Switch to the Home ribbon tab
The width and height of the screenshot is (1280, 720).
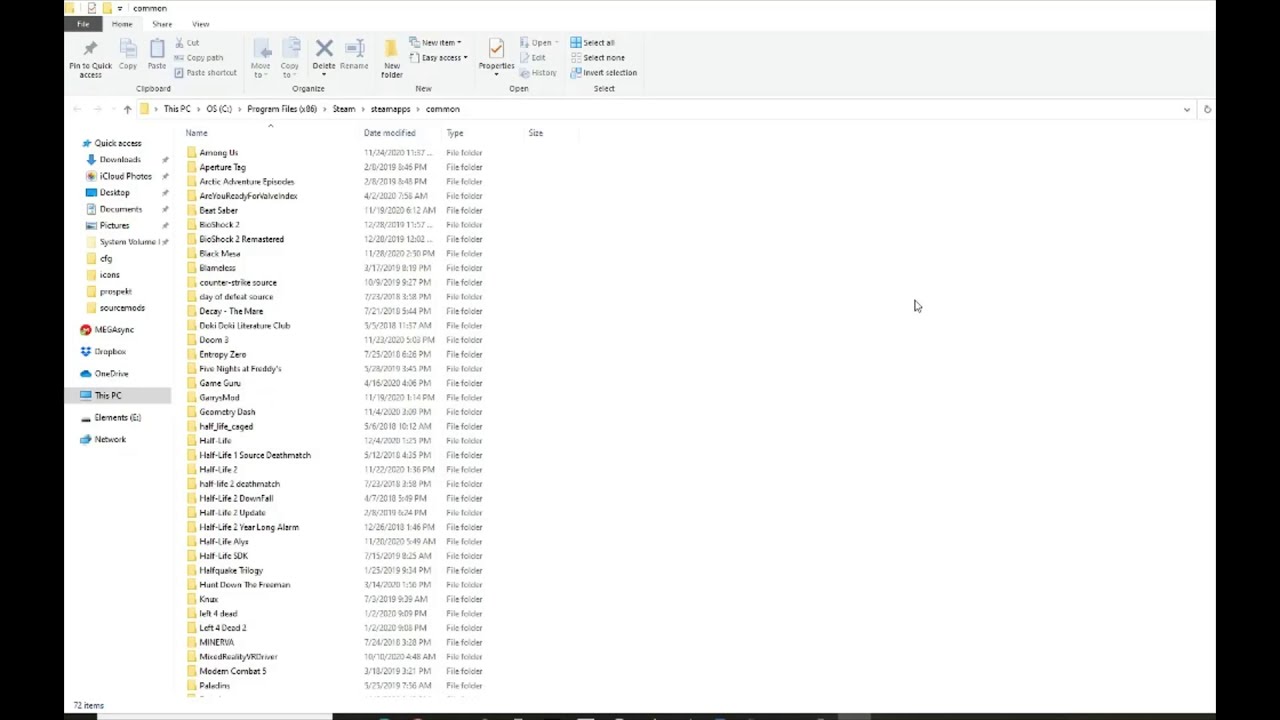point(122,24)
